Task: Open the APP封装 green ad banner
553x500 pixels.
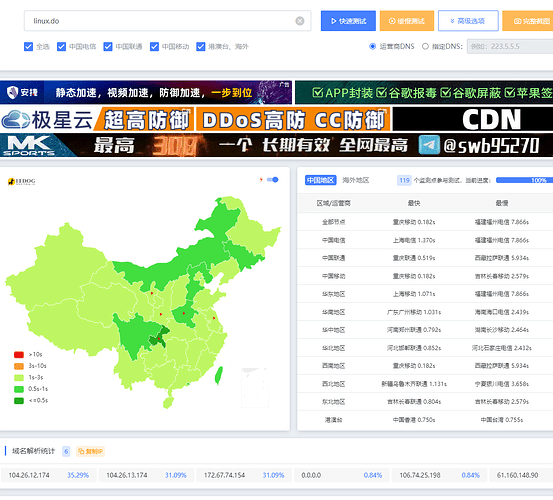Action: pyautogui.click(x=424, y=92)
